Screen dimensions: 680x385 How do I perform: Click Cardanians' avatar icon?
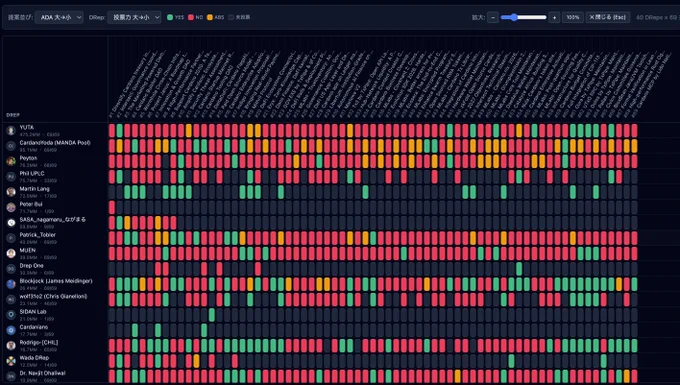[11, 330]
